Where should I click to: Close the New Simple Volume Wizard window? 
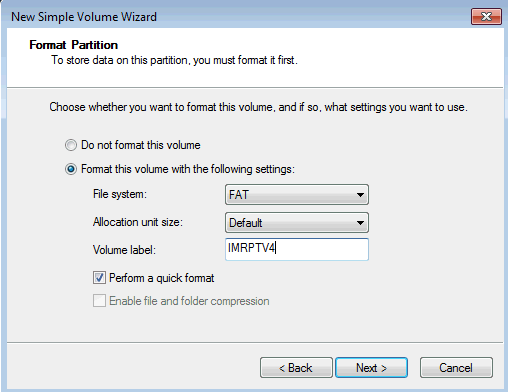pyautogui.click(x=486, y=16)
